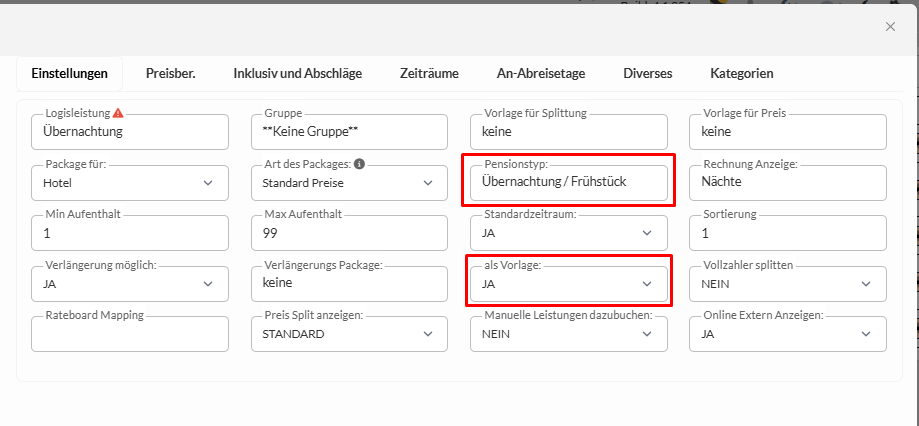Expand the Art des Packages dropdown
The image size is (919, 426).
coord(348,183)
